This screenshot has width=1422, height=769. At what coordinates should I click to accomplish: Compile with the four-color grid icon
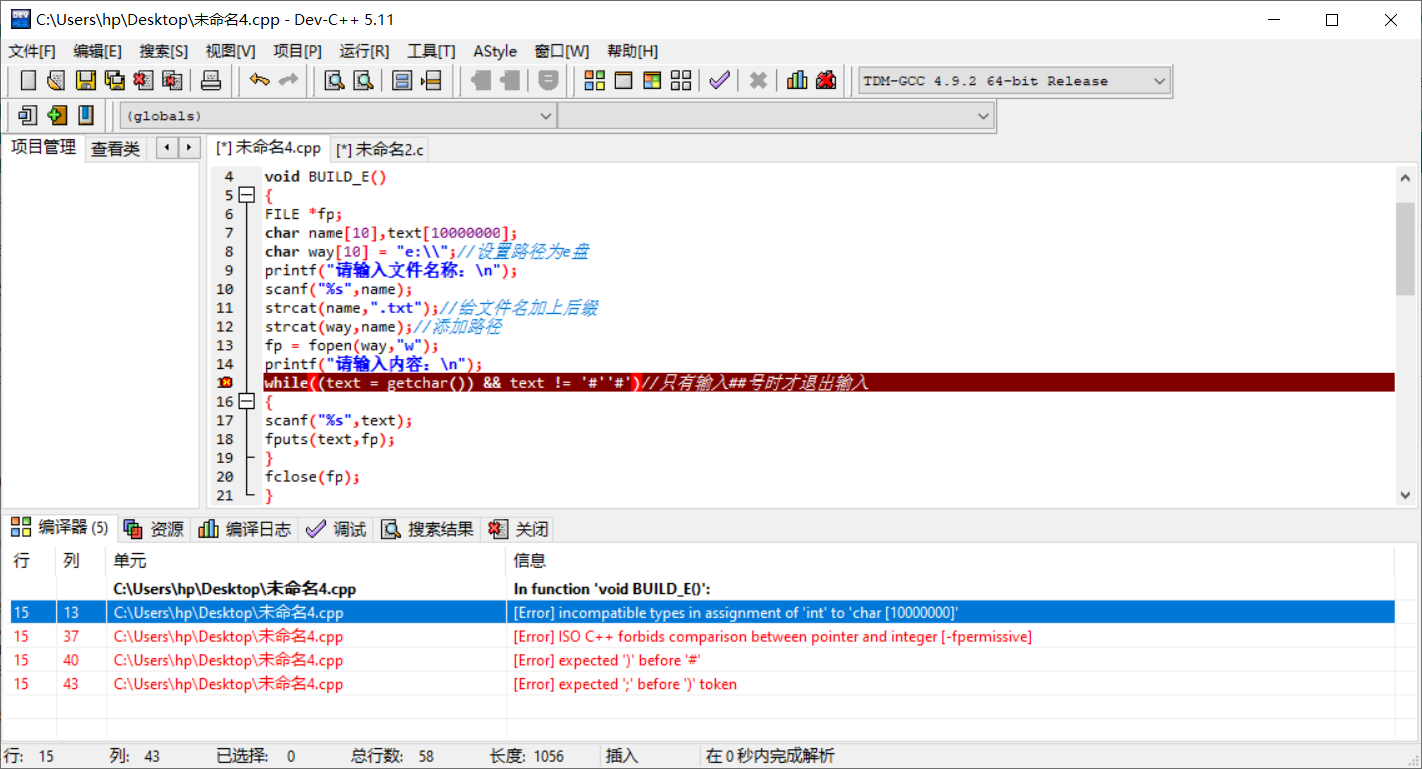tap(594, 81)
